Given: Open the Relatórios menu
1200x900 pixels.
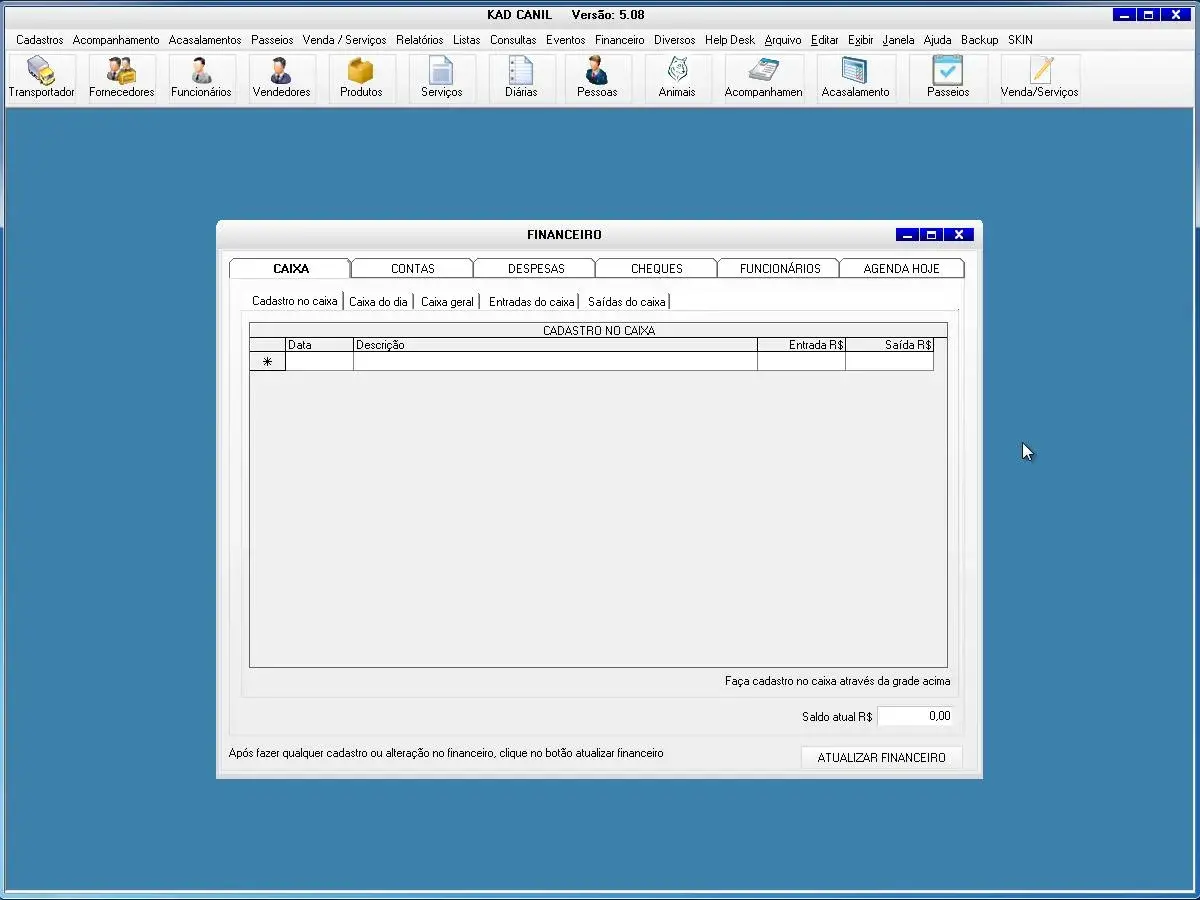Looking at the screenshot, I should coord(419,40).
